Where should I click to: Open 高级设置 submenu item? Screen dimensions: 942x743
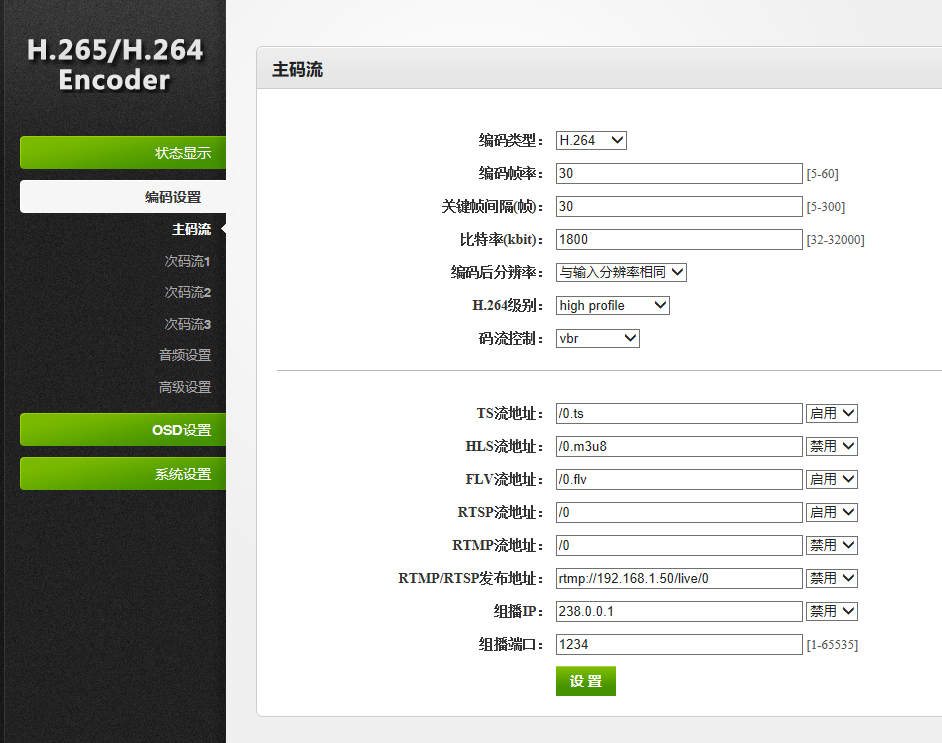pyautogui.click(x=185, y=387)
